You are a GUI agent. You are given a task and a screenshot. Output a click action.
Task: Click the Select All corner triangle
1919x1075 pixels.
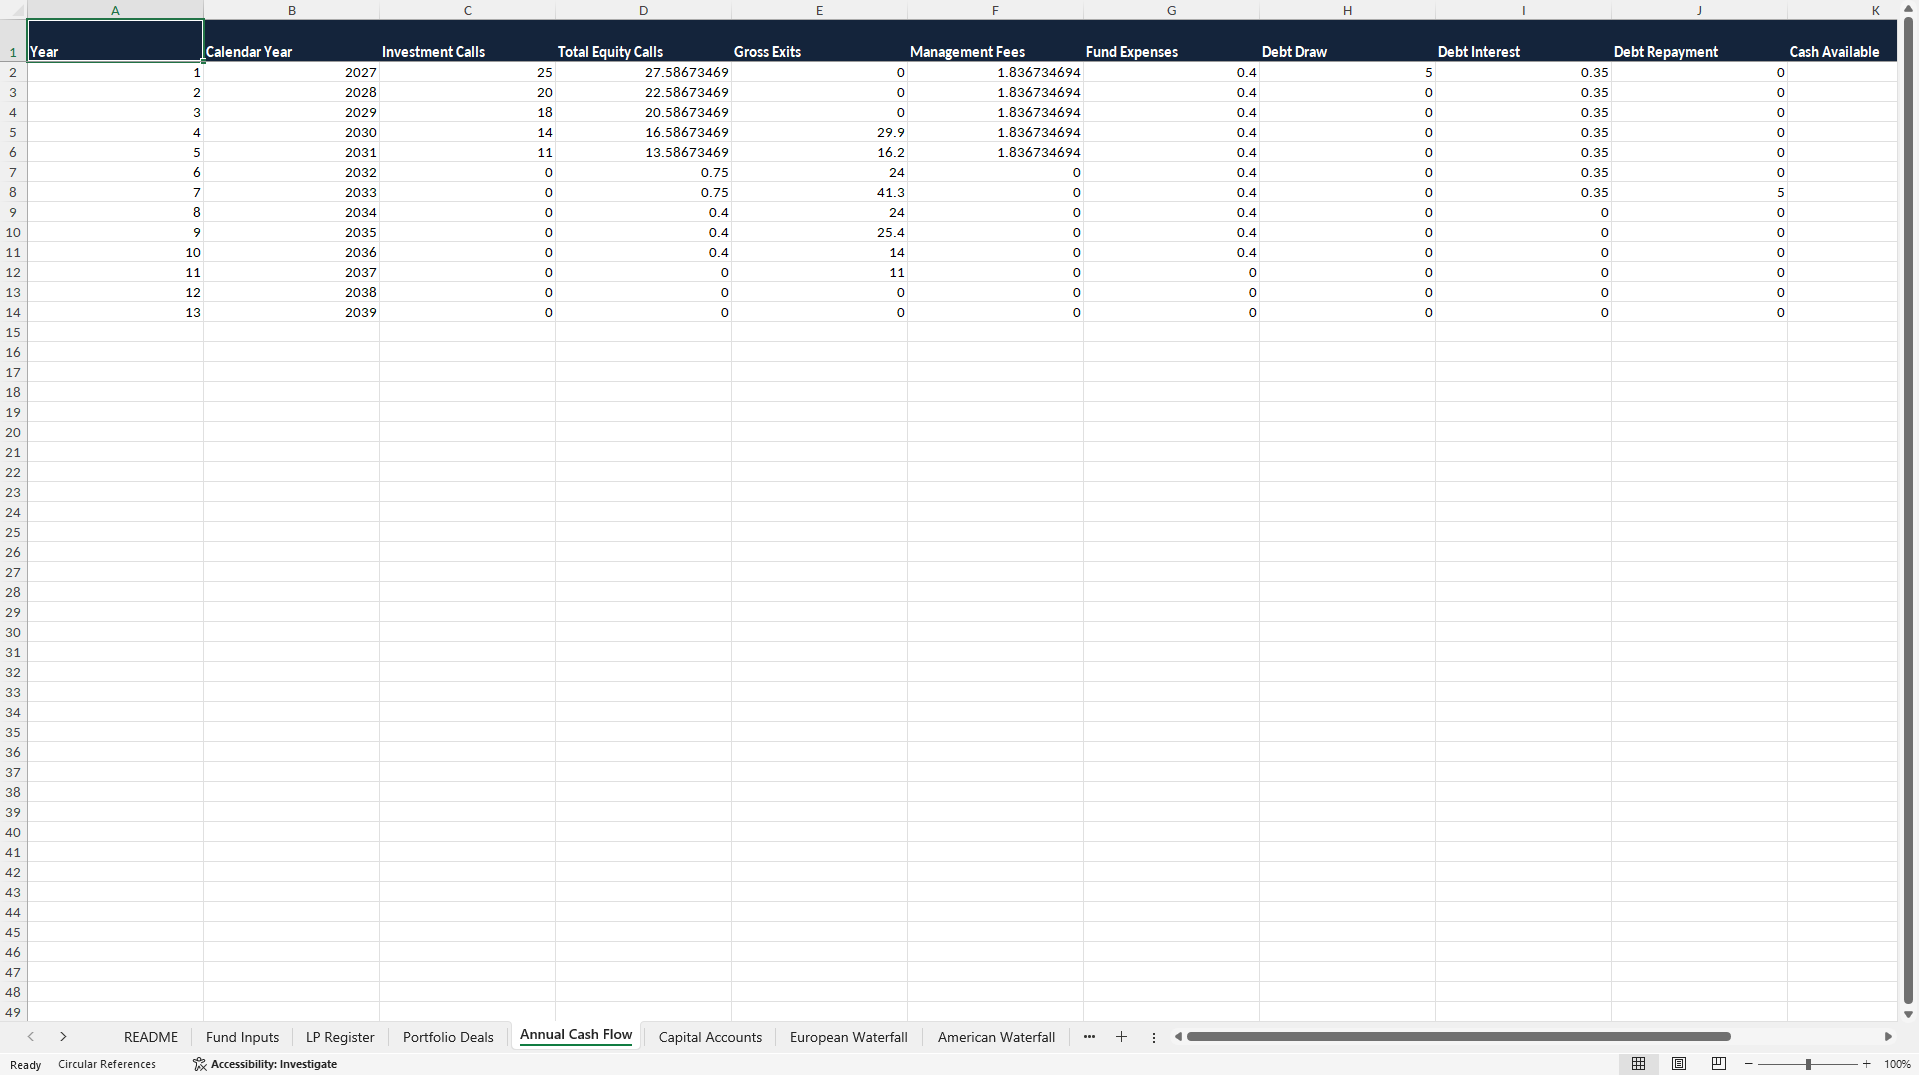14,10
